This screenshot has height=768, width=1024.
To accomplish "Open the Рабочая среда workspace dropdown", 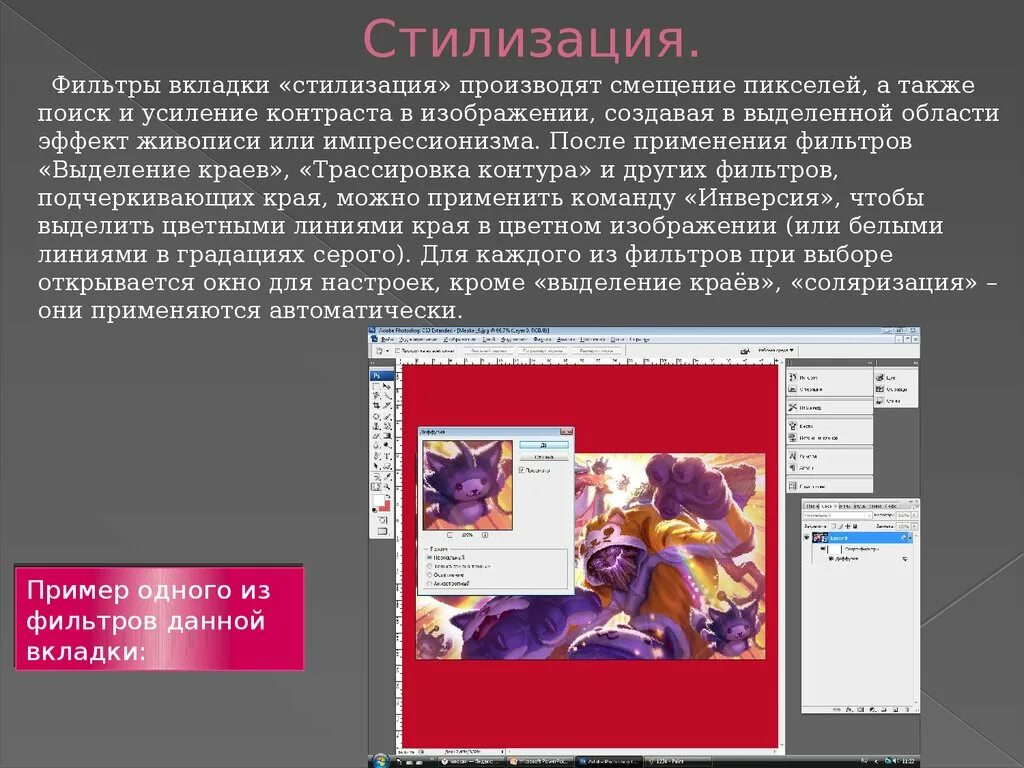I will 776,351.
